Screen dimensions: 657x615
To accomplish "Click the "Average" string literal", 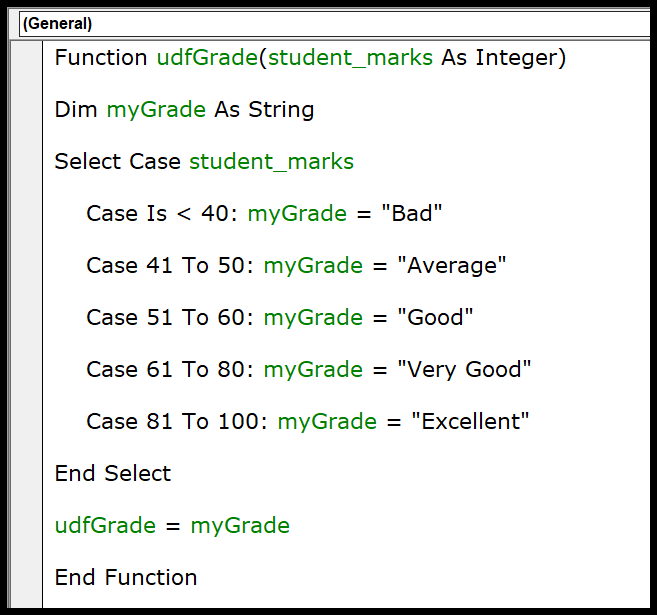I will tap(452, 266).
